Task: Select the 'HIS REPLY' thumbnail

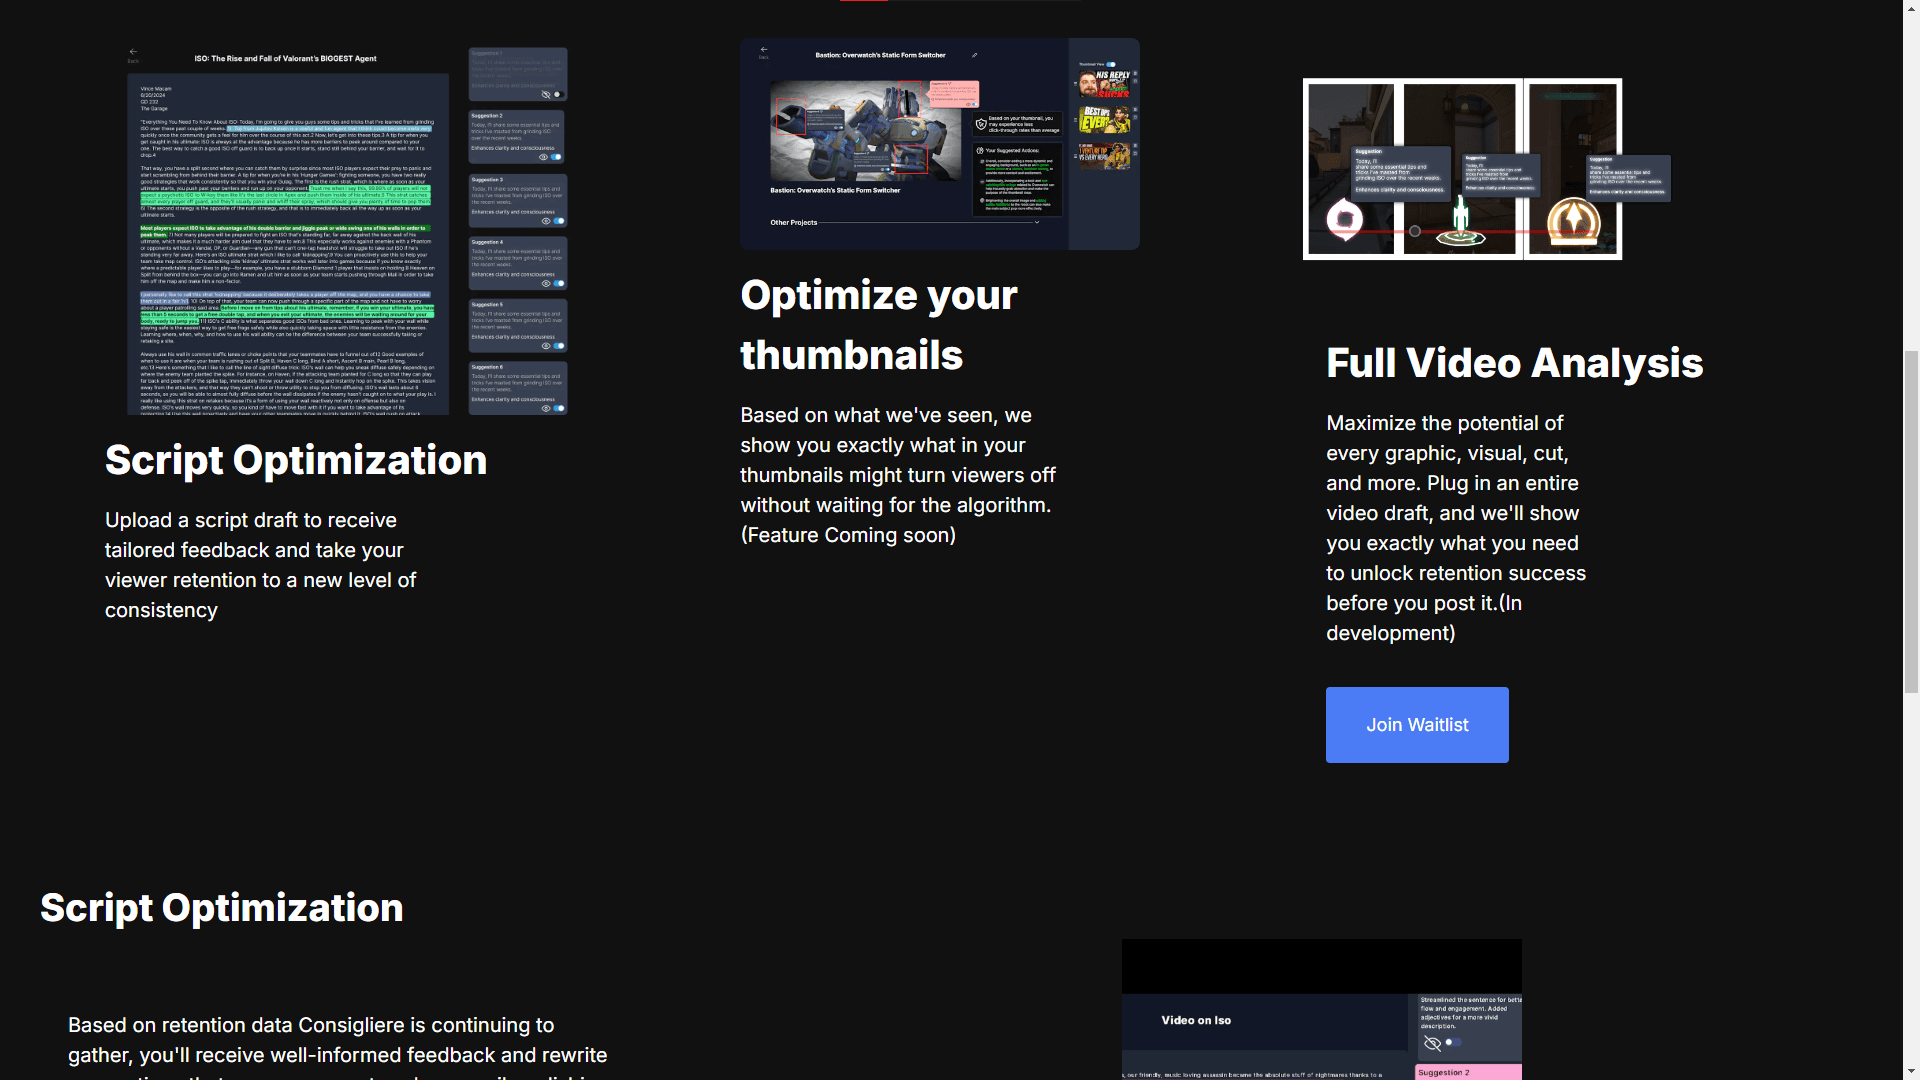Action: [x=1104, y=84]
